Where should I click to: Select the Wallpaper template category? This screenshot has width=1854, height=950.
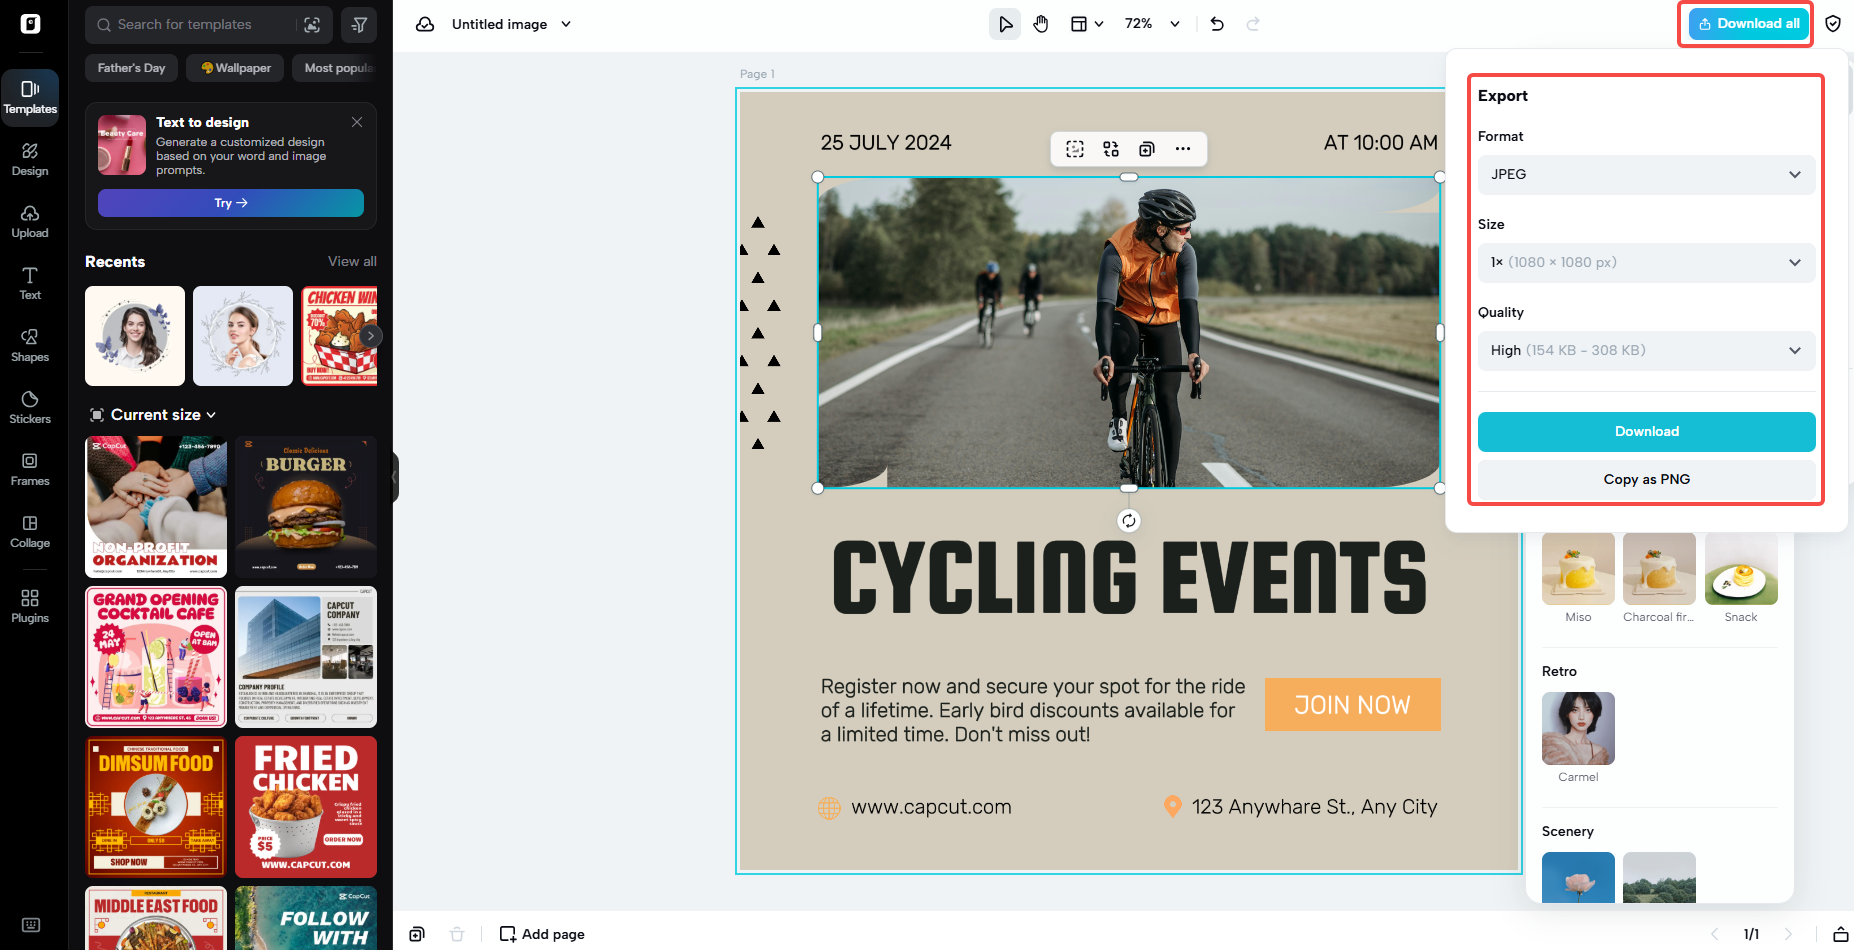tap(234, 68)
